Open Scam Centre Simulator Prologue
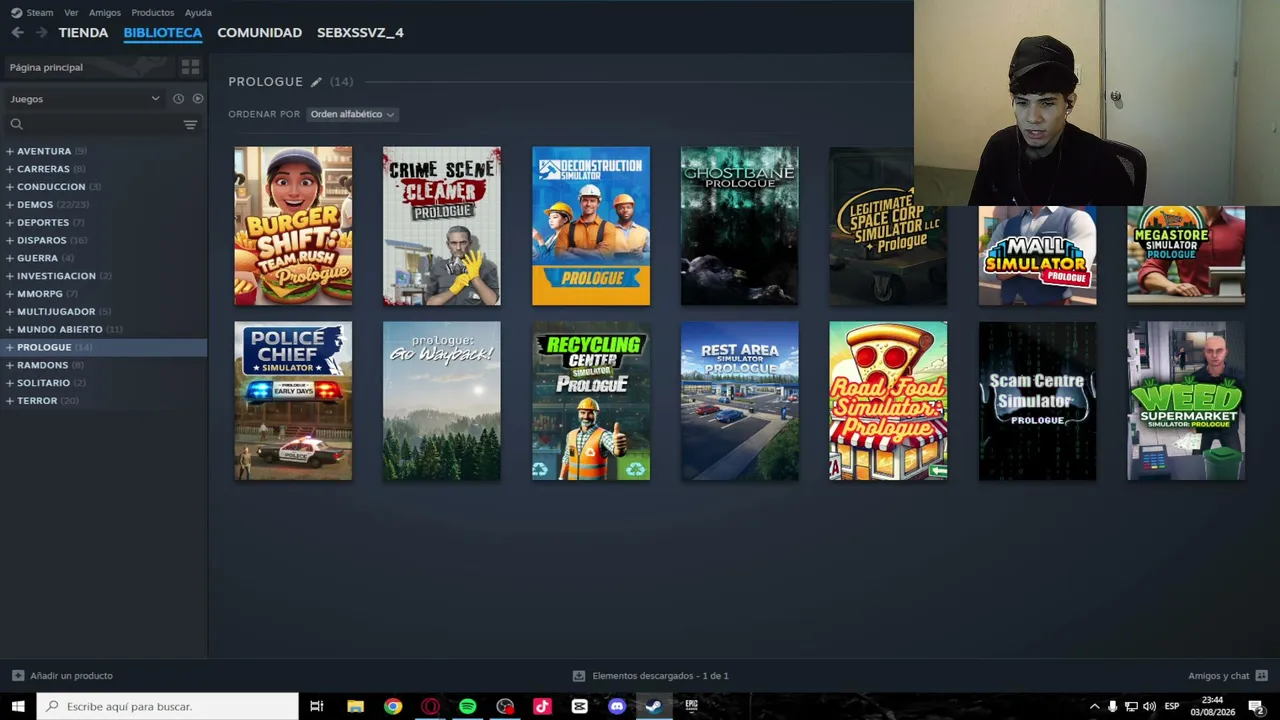Screen dimensions: 1280x720 pos(1037,401)
